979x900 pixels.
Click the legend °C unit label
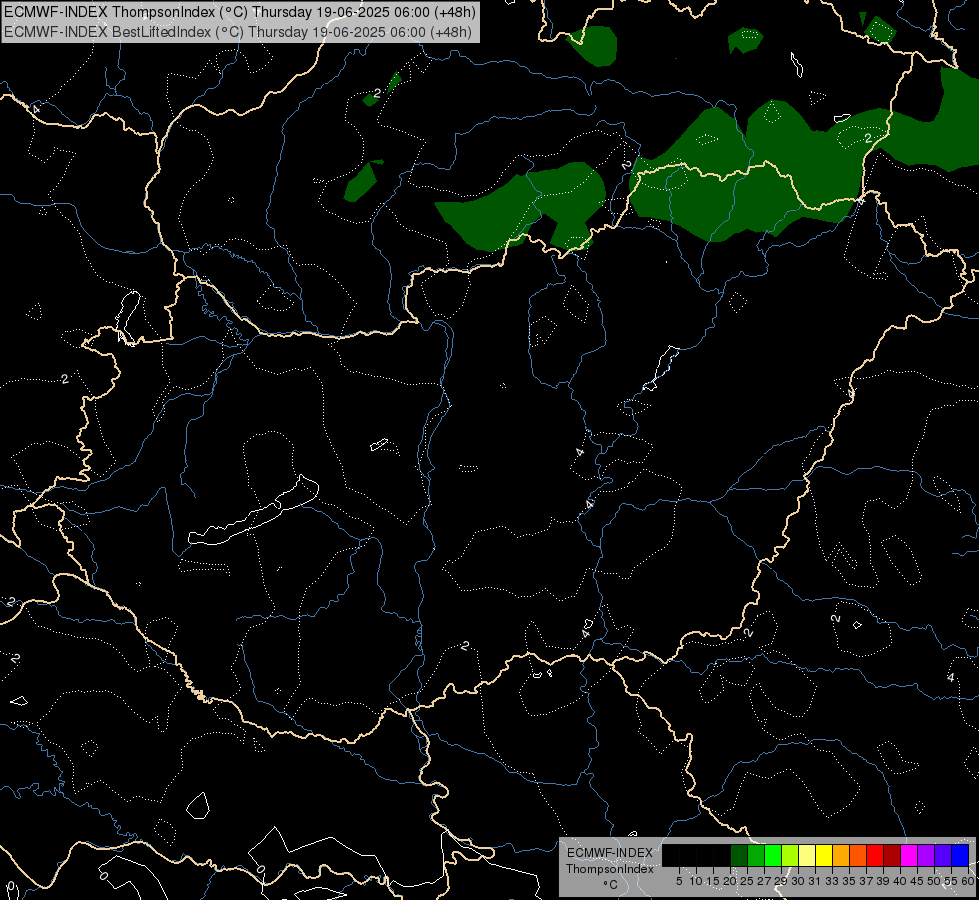[x=611, y=885]
